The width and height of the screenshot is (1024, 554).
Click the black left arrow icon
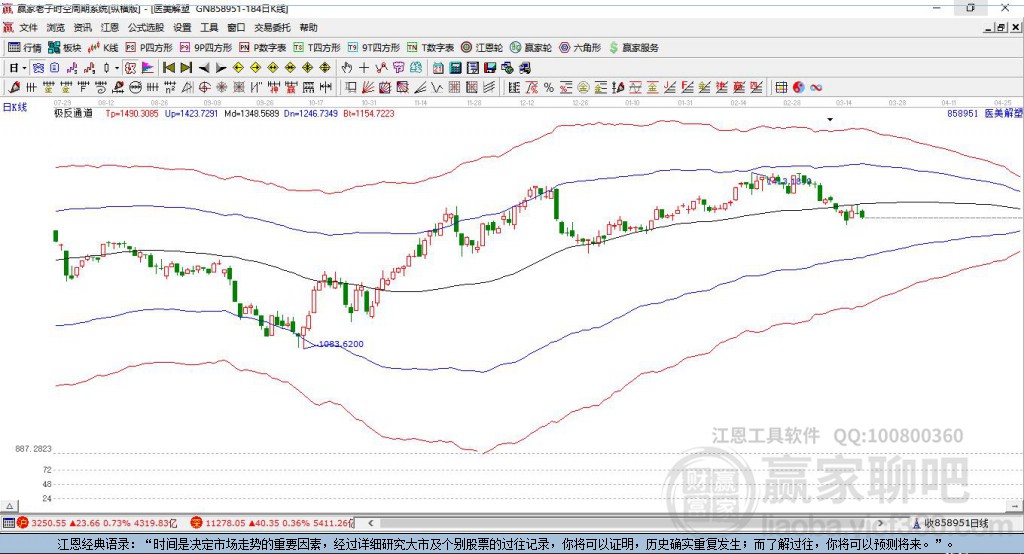[x=204, y=68]
